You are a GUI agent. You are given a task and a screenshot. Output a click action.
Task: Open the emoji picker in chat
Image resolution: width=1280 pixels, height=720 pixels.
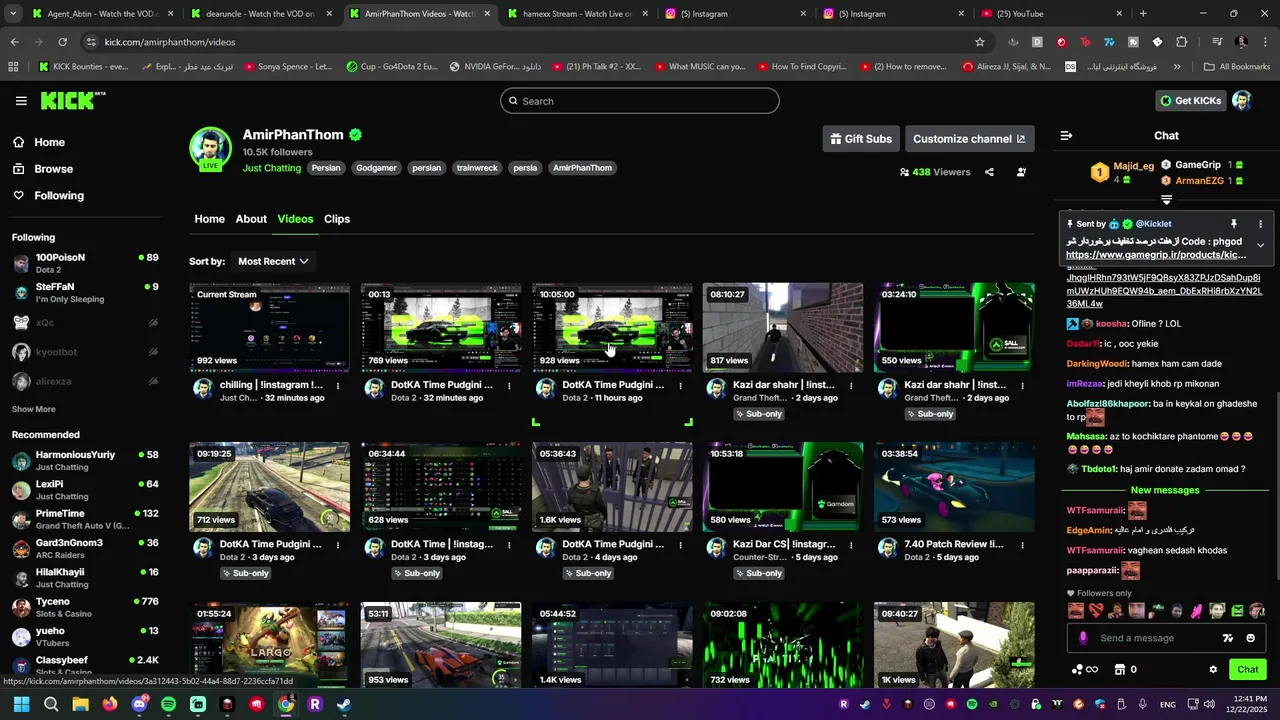tap(1250, 638)
